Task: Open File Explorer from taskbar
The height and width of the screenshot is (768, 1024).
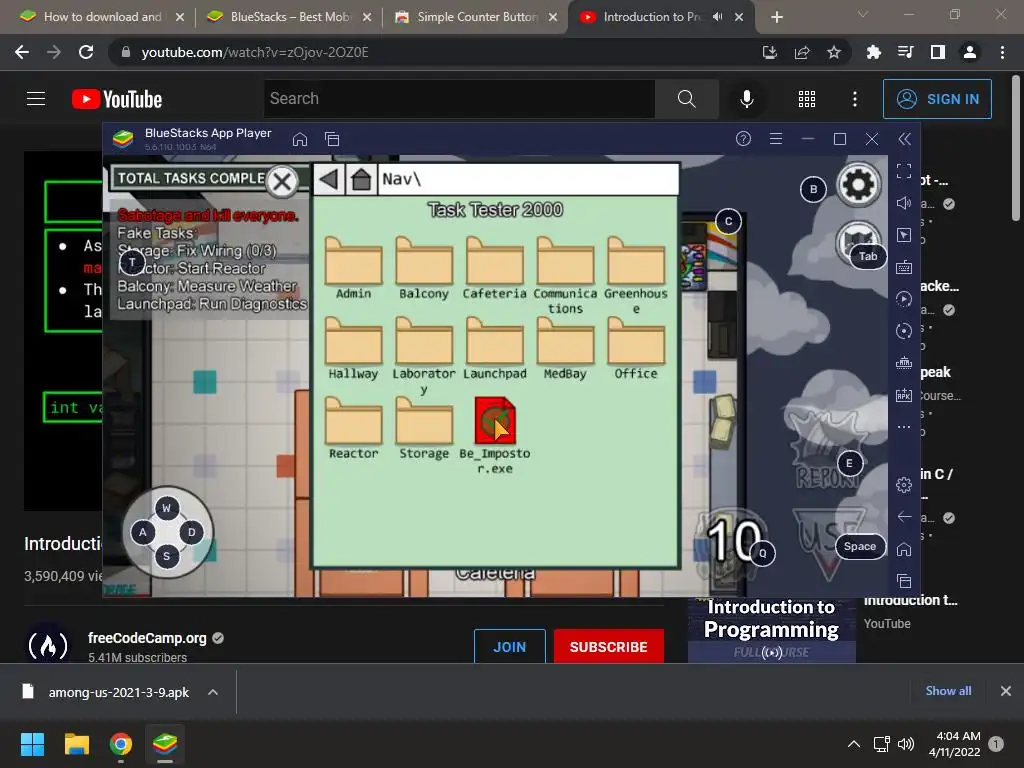Action: 76,744
